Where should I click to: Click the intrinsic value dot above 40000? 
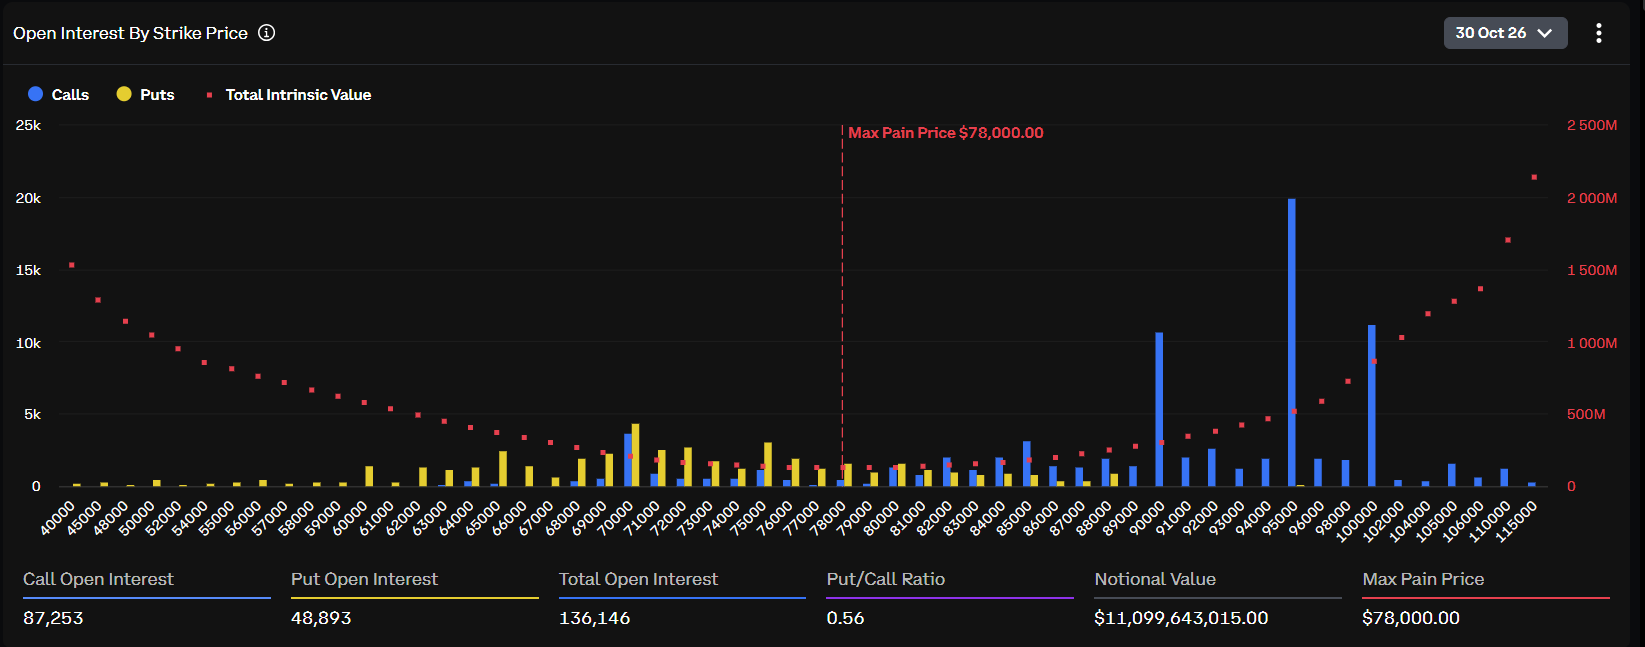[x=72, y=265]
